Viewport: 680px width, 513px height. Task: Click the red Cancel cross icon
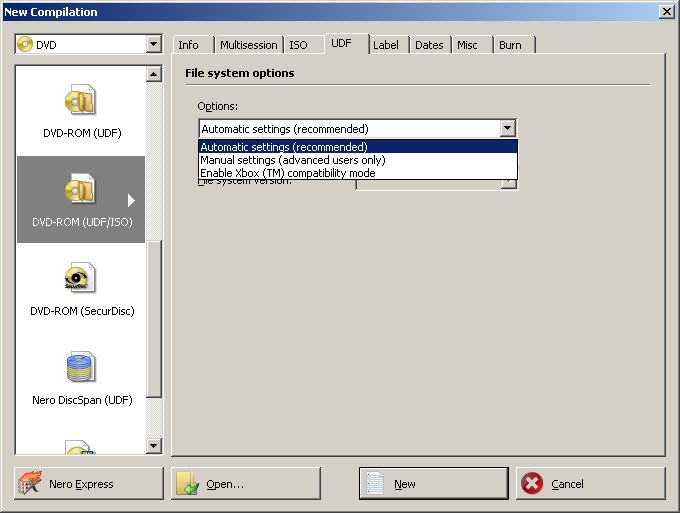pos(532,483)
